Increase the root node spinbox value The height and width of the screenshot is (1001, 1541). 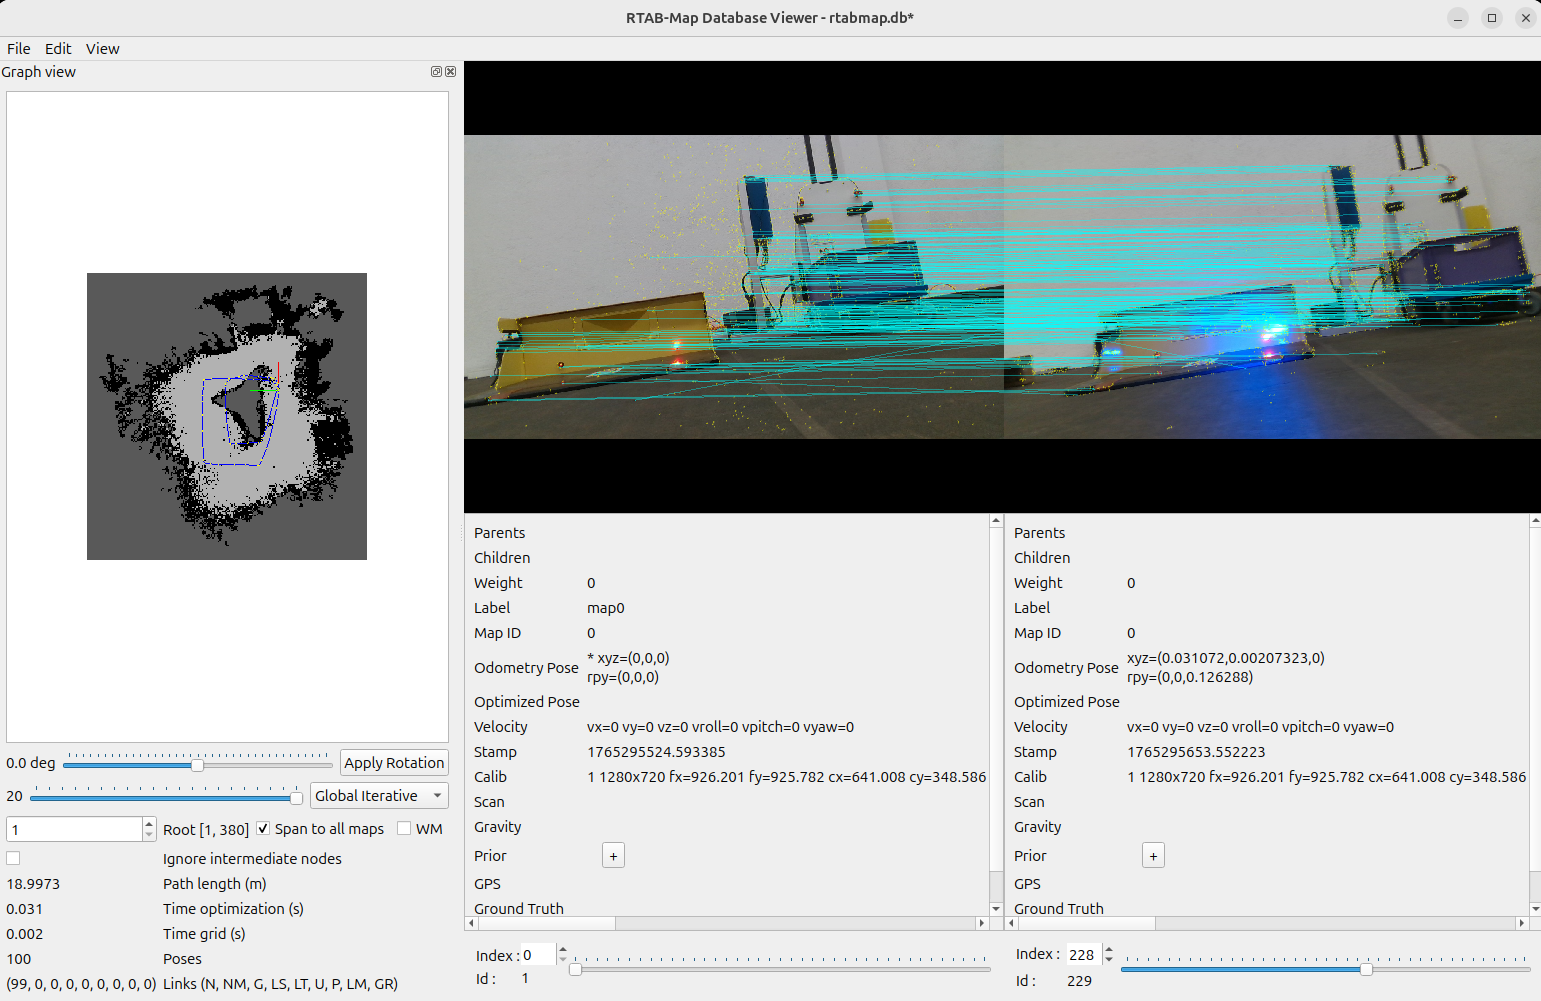(149, 824)
